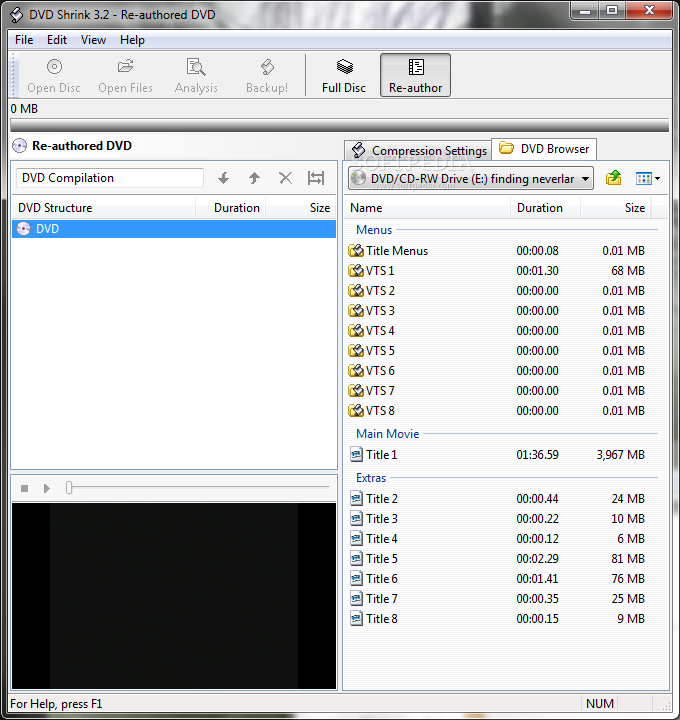
Task: Open the File menu
Action: [24, 40]
